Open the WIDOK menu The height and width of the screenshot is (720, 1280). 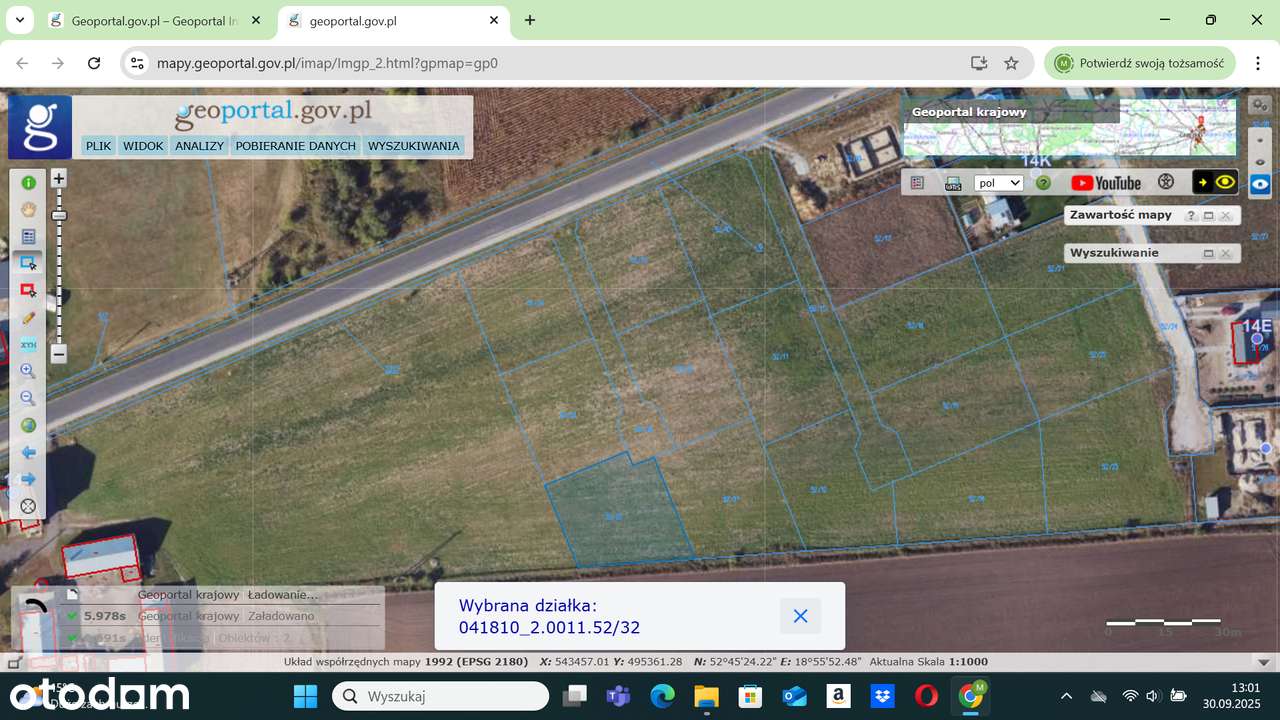pos(143,146)
